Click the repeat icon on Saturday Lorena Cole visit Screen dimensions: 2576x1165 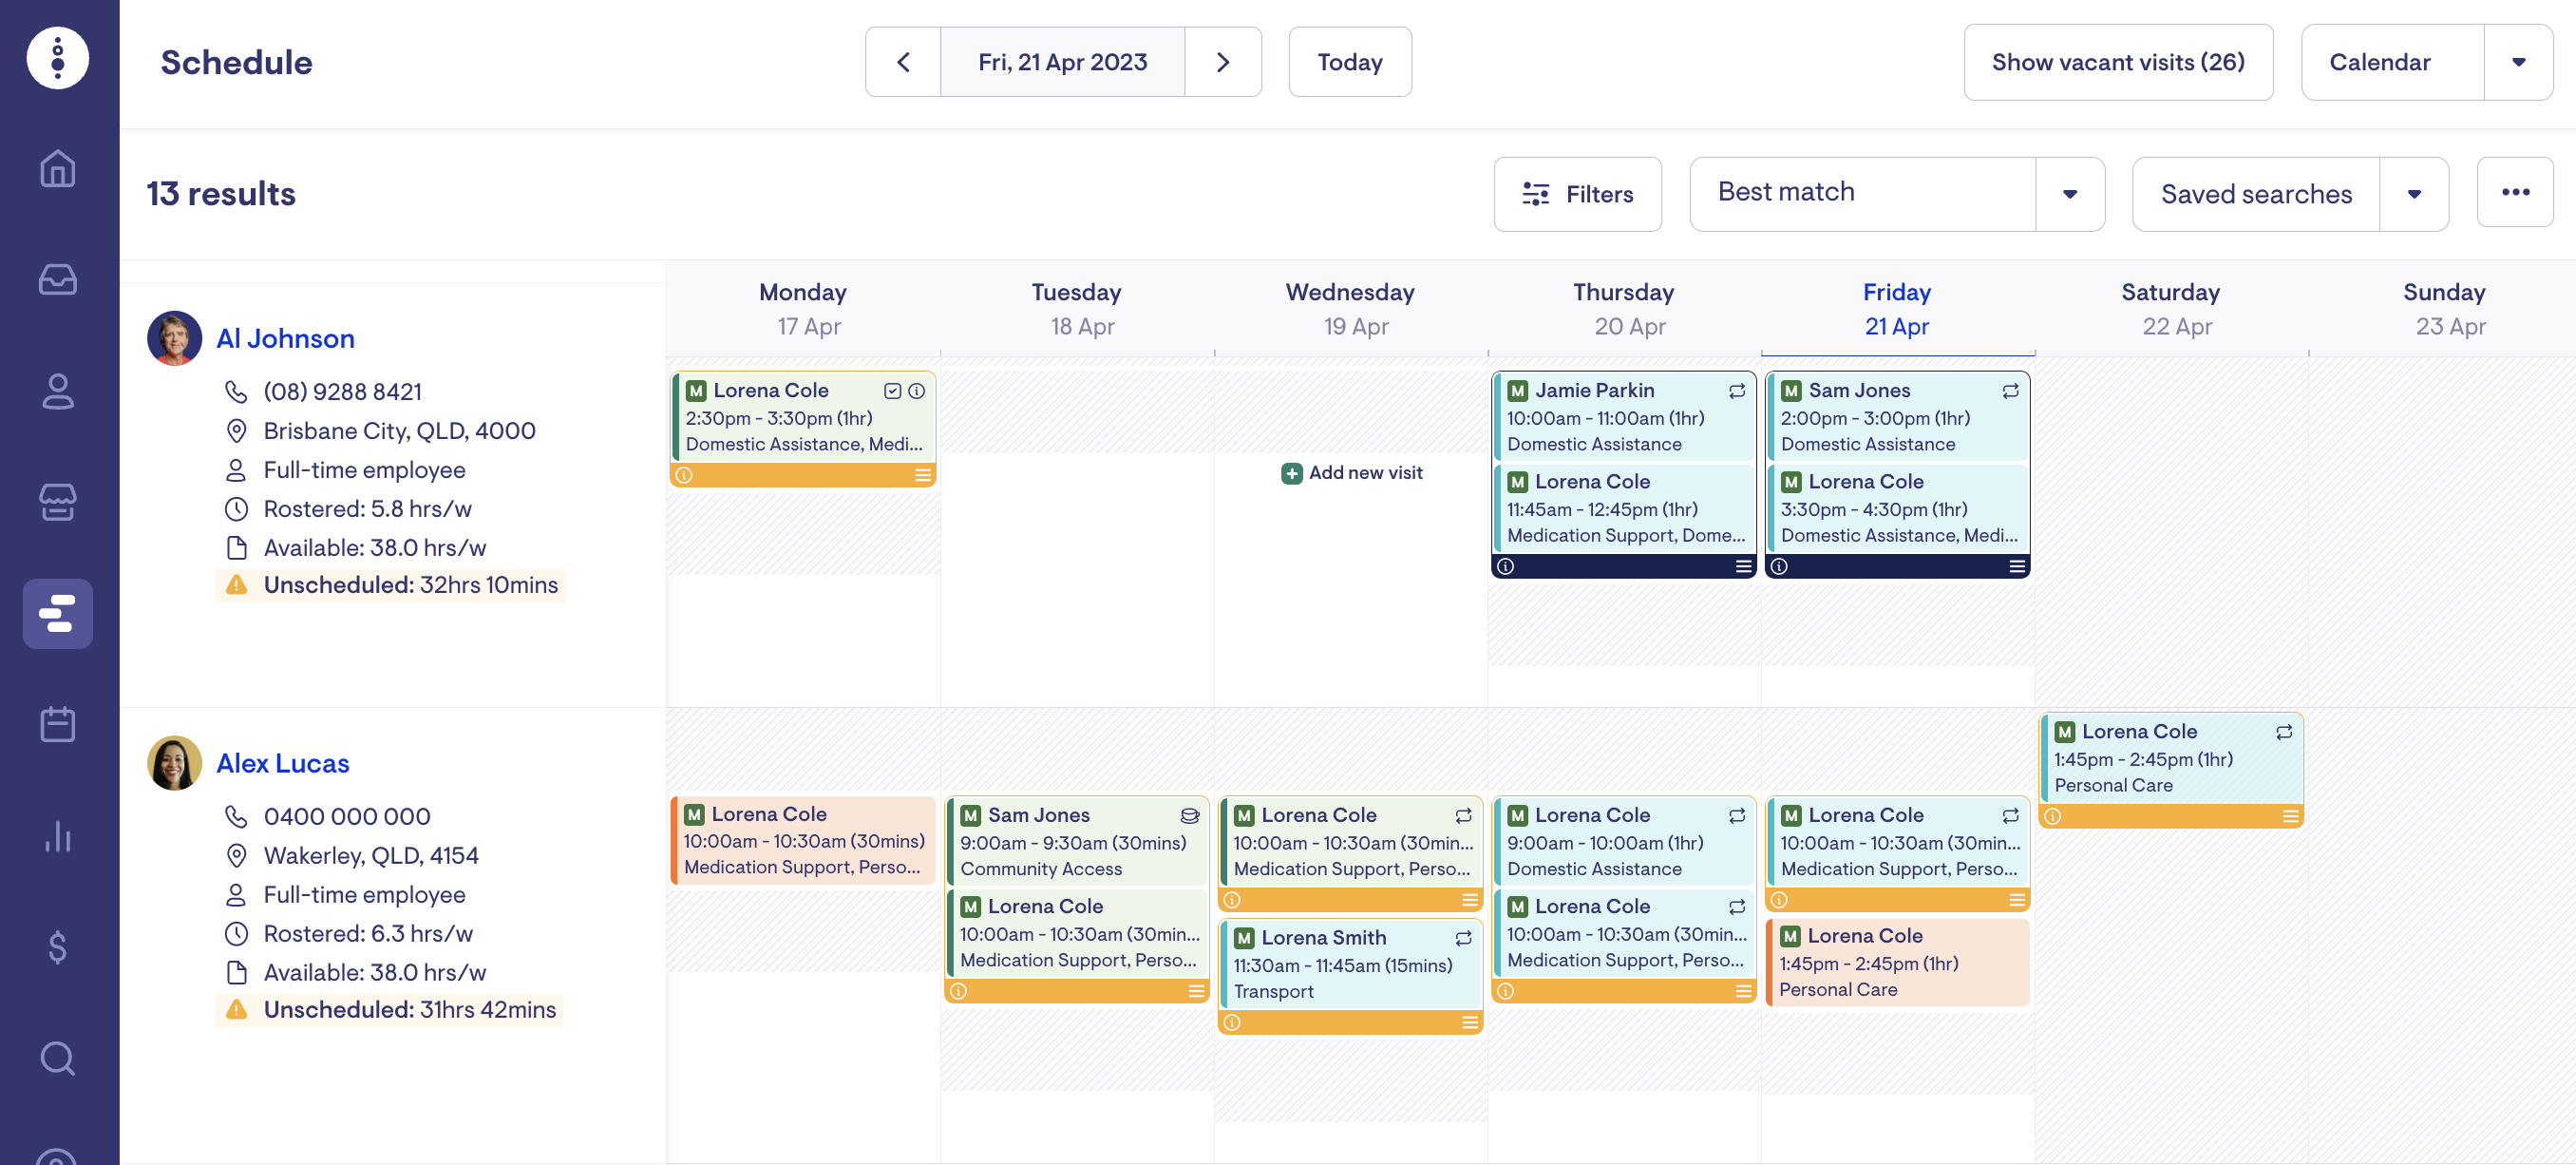[2284, 732]
